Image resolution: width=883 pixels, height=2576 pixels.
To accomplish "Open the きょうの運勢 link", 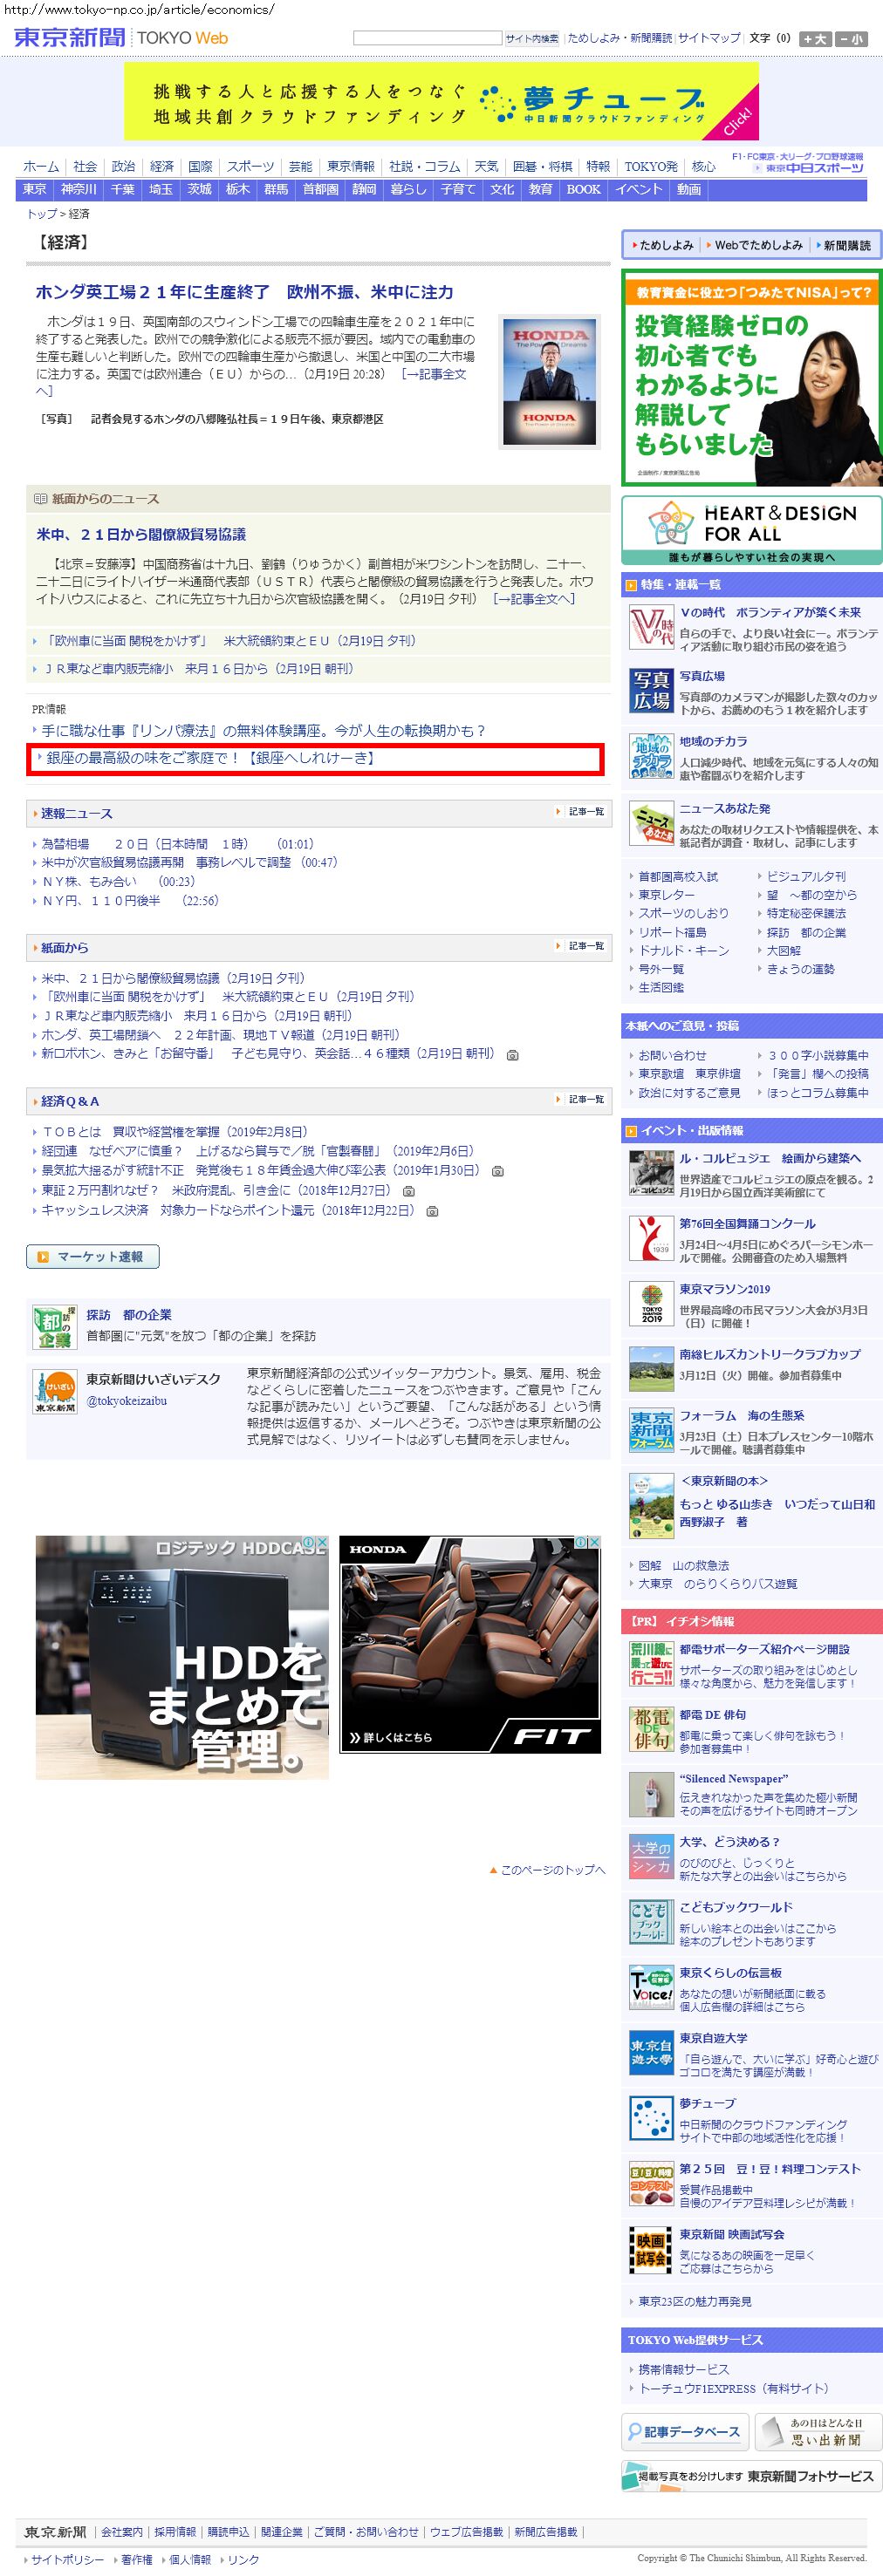I will 800,969.
